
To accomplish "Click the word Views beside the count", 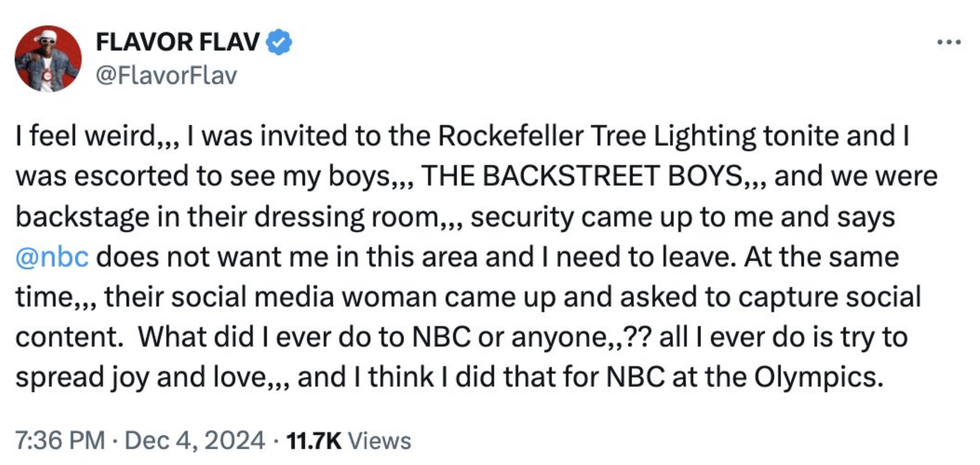I will (382, 440).
